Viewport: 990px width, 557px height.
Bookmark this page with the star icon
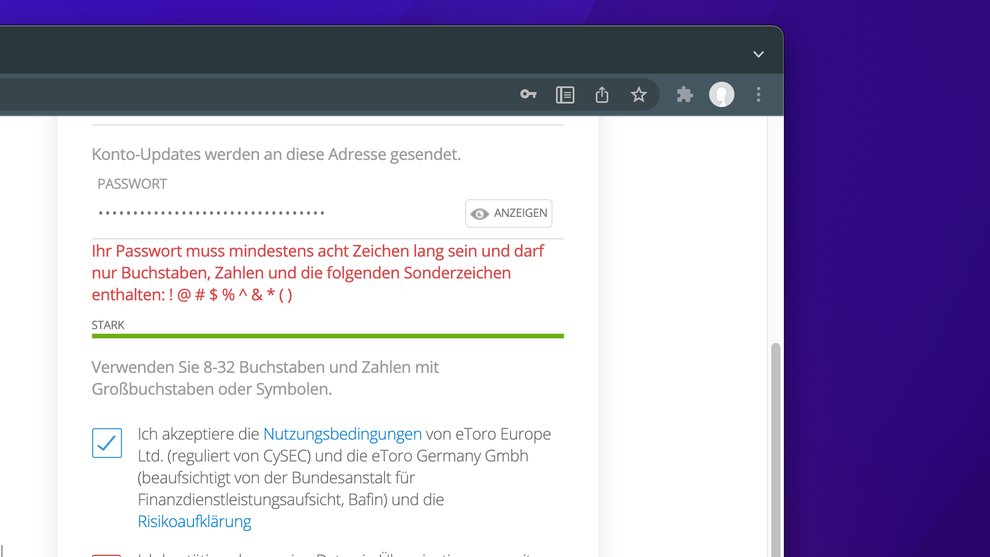click(638, 95)
